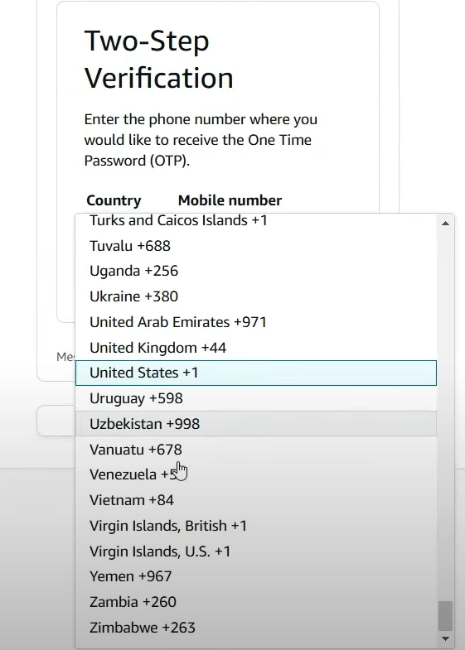This screenshot has height=650, width=465.
Task: Pick Zambia +260 option
Action: 256,602
